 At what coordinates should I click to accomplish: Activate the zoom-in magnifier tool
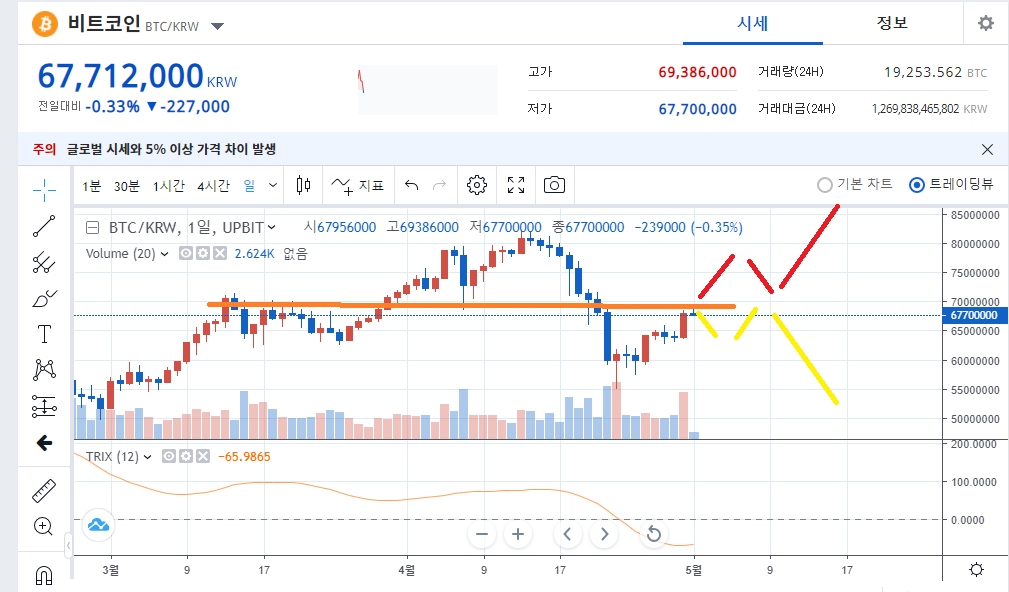pos(43,526)
